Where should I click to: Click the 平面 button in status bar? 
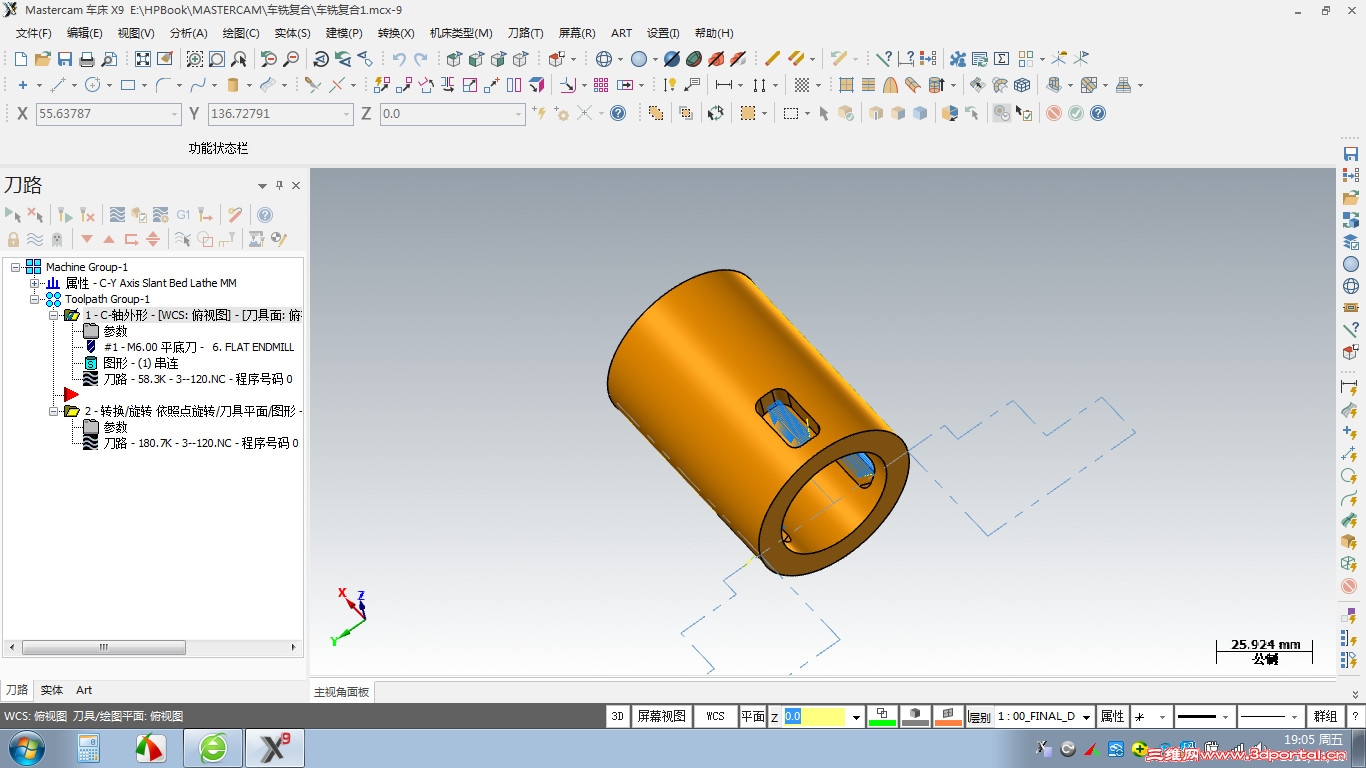[753, 716]
